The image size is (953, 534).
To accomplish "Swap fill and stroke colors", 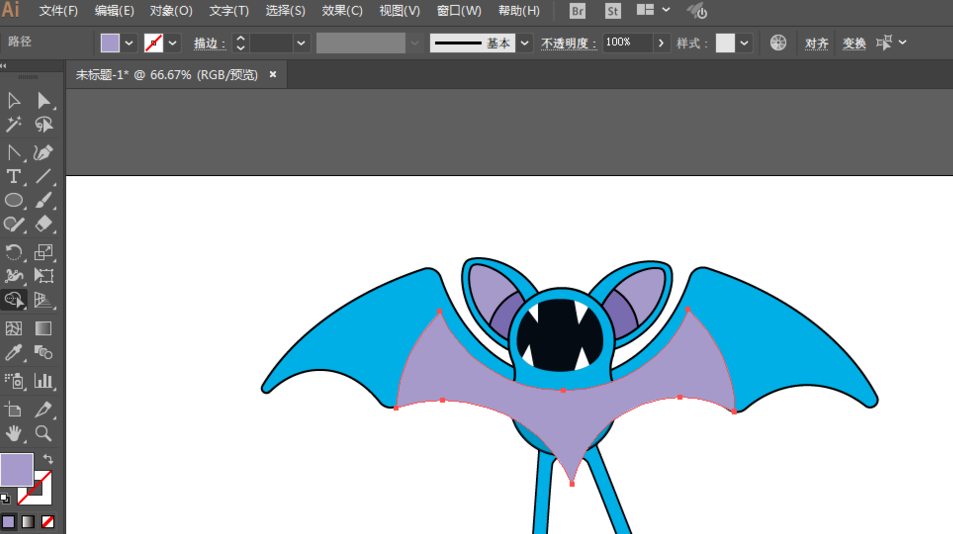I will point(48,459).
